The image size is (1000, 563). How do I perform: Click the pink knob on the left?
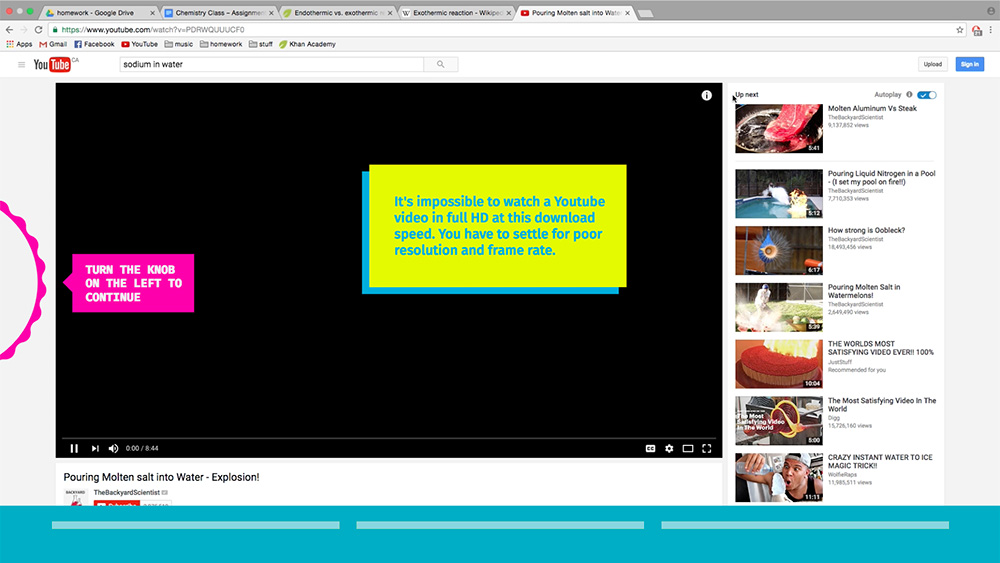[21, 281]
